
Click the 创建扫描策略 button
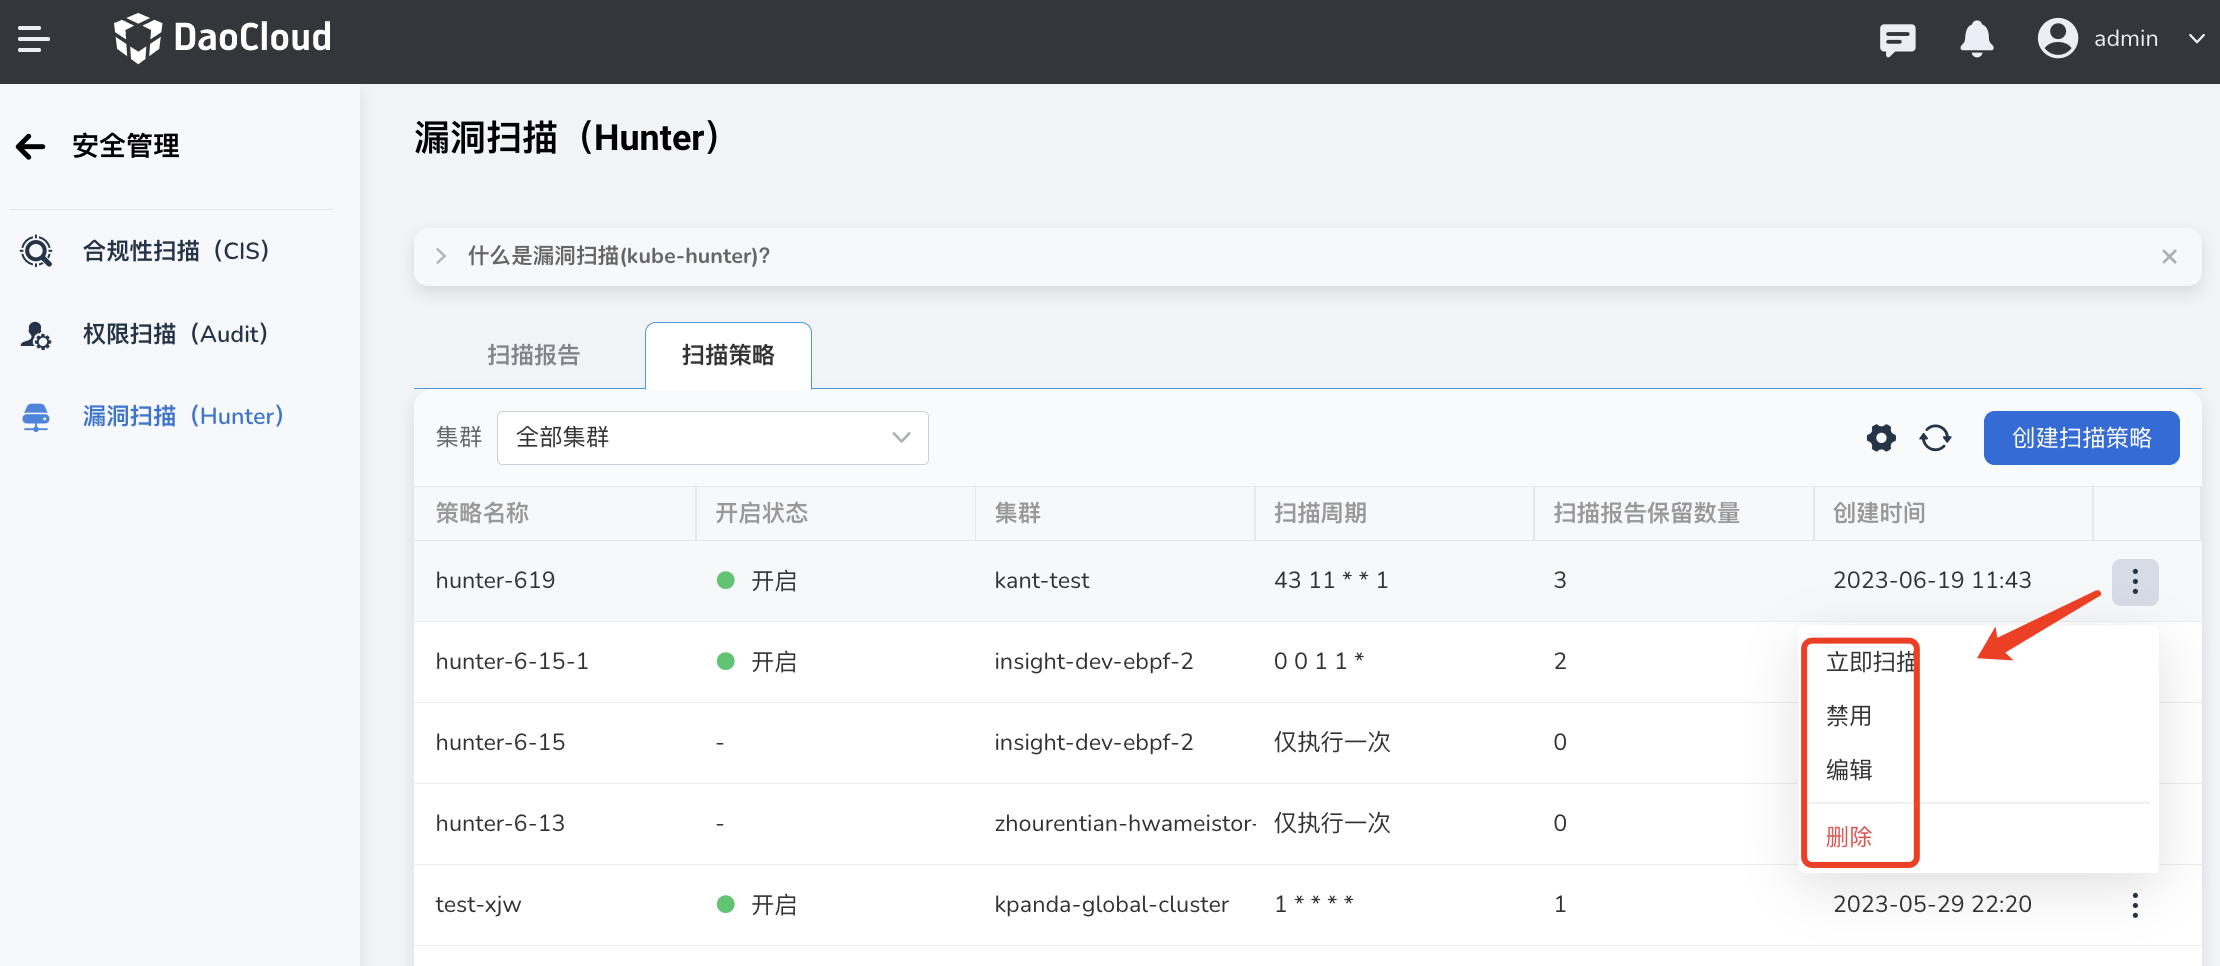tap(2081, 438)
